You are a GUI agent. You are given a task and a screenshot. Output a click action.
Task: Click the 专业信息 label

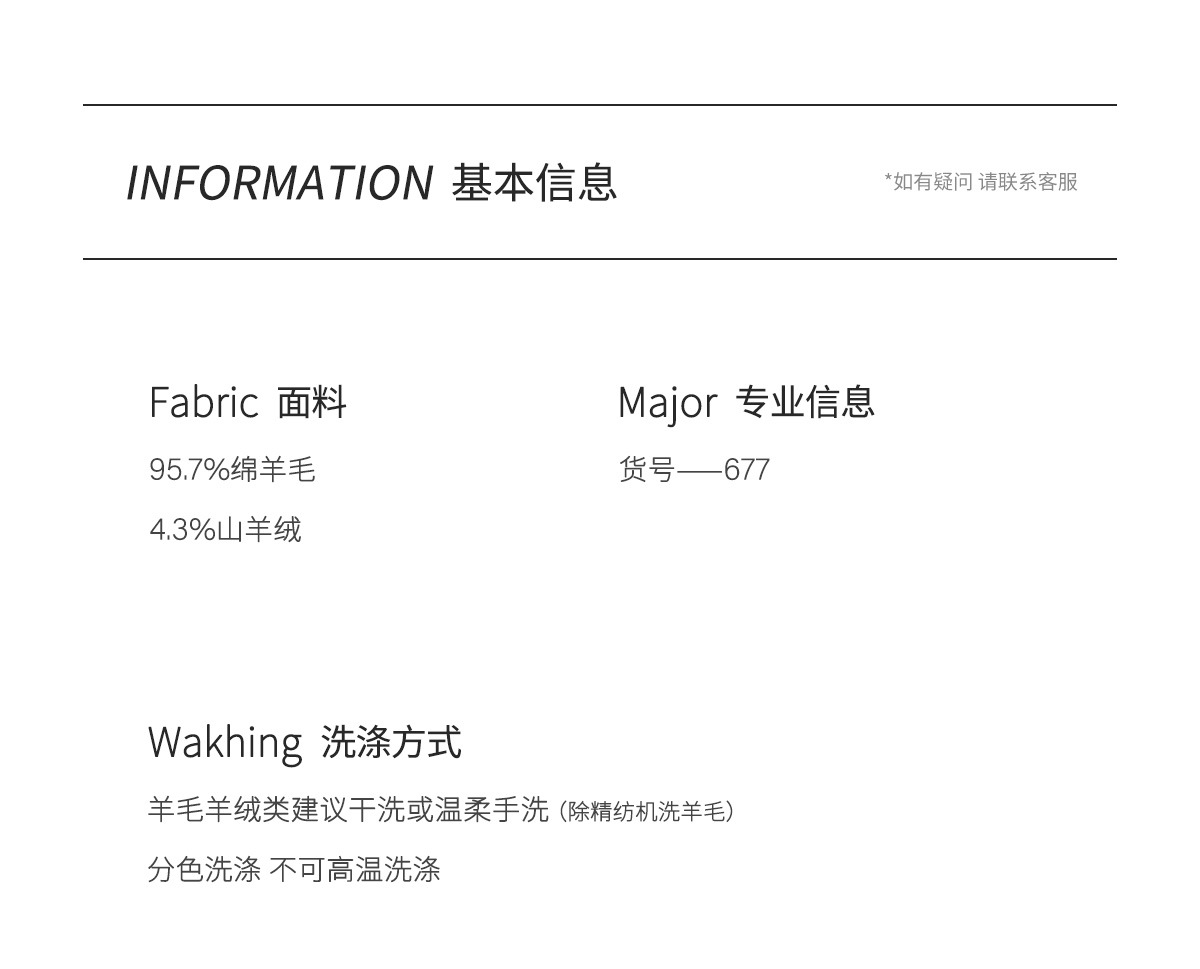pyautogui.click(x=805, y=402)
